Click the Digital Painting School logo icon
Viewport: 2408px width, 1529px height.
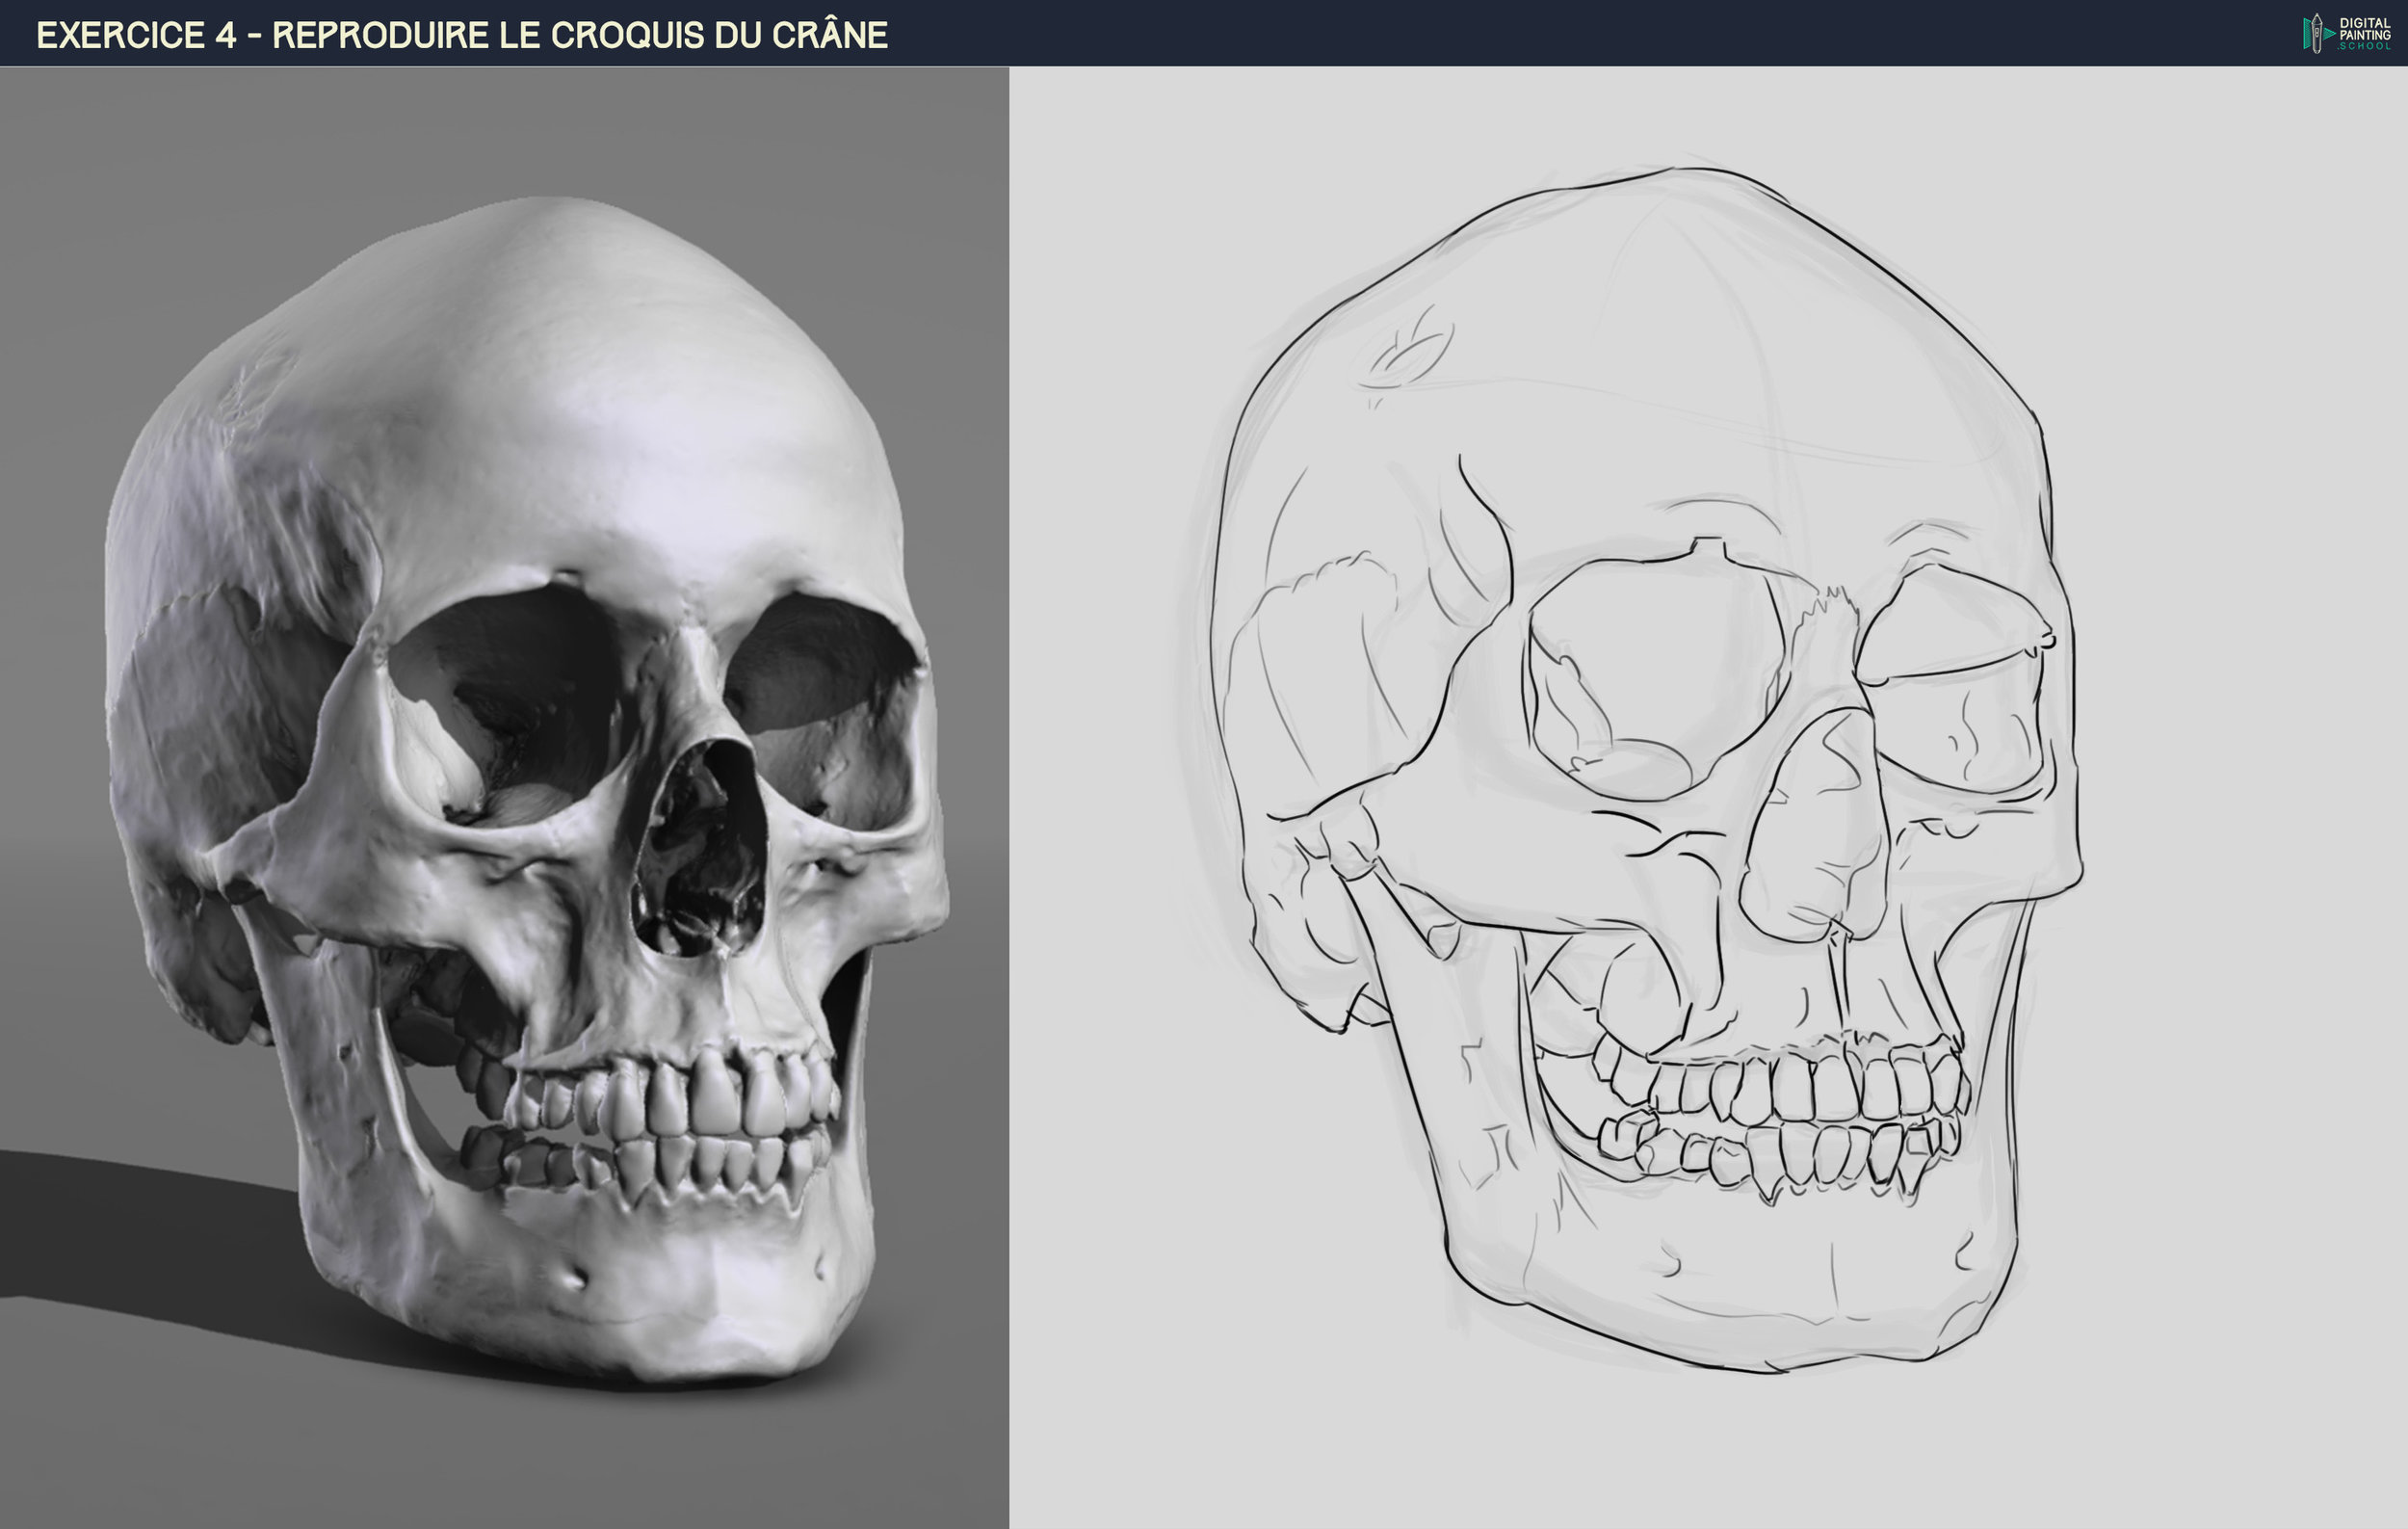point(2316,33)
